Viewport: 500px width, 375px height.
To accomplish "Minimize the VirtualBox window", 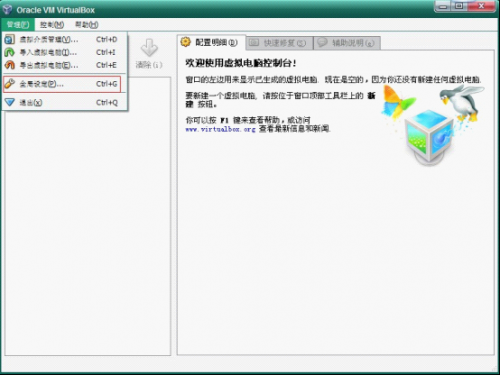I will coord(443,6).
